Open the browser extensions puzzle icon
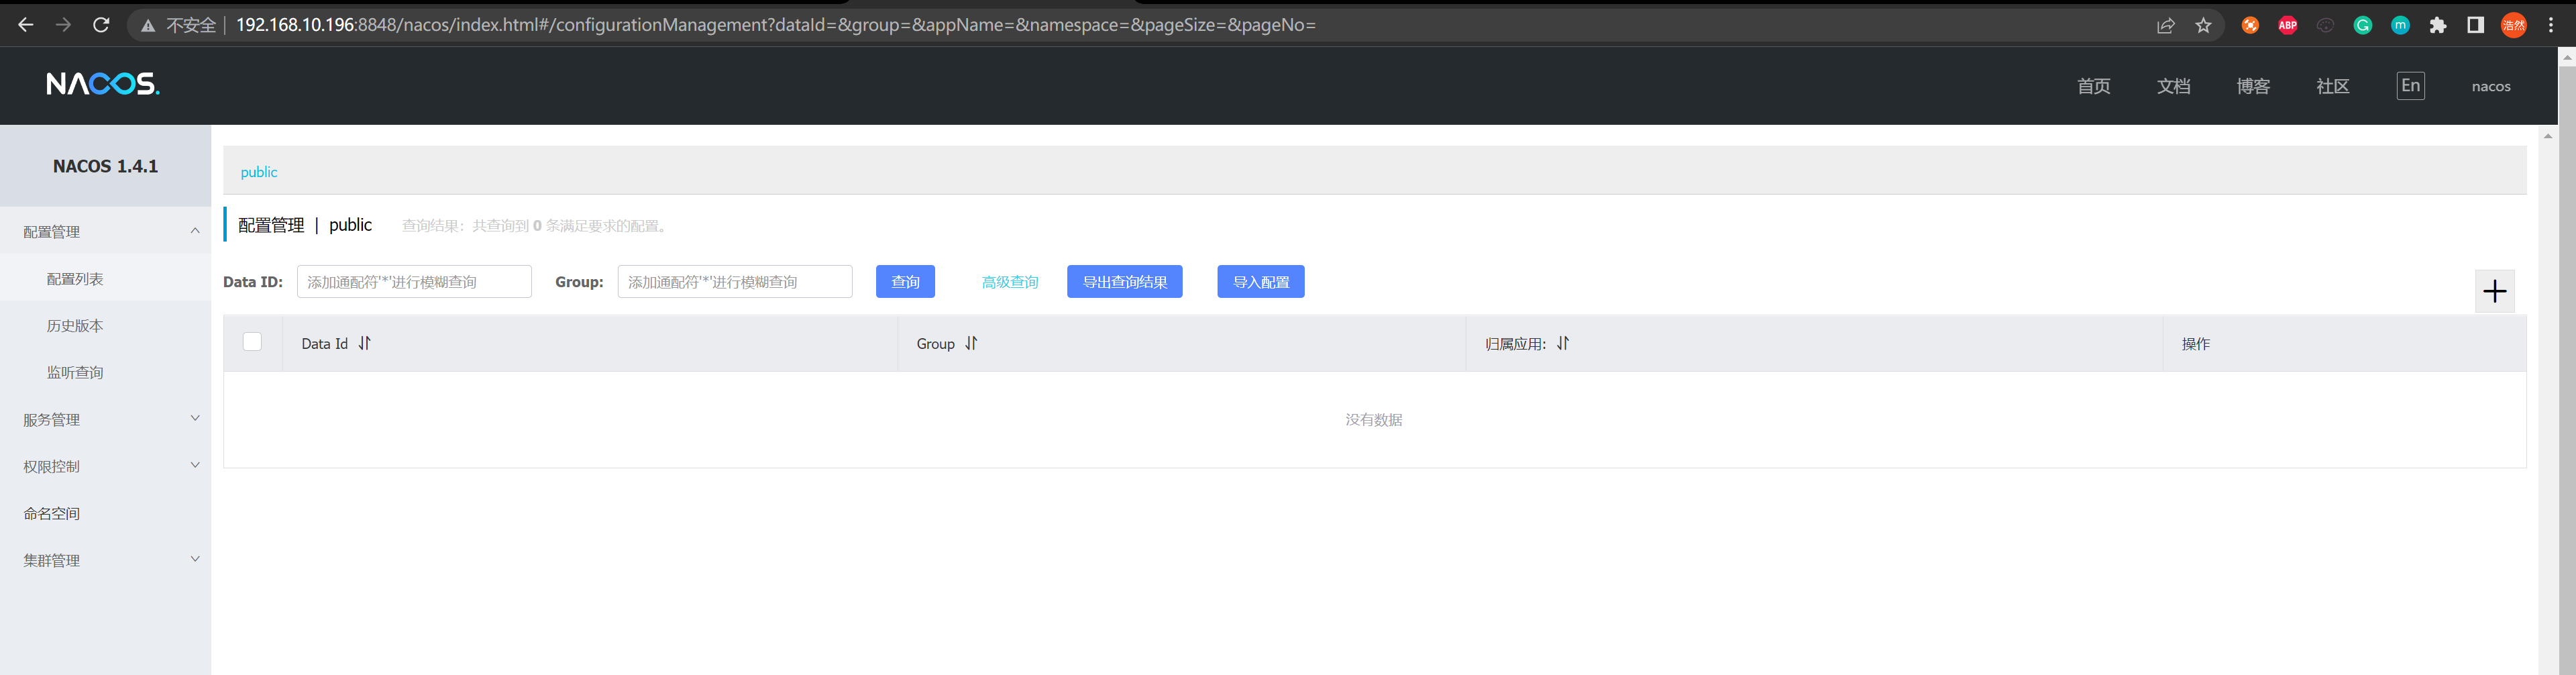This screenshot has height=675, width=2576. 2438,25
